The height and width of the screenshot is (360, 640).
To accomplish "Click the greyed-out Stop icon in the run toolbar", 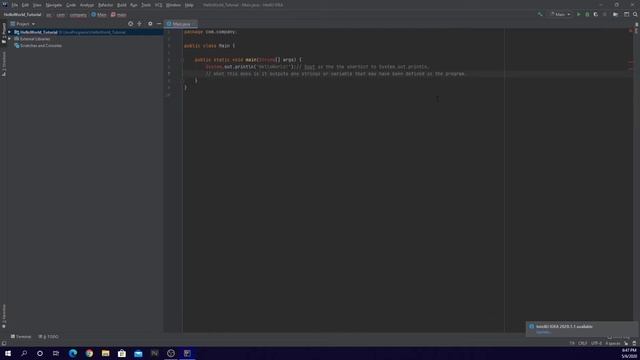I will [604, 14].
